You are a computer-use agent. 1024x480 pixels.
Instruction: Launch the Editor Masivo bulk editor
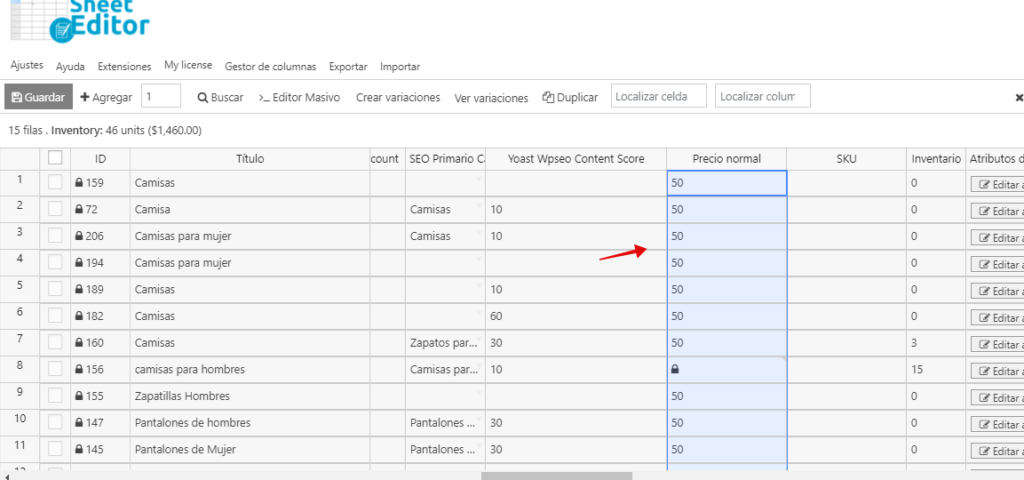299,97
